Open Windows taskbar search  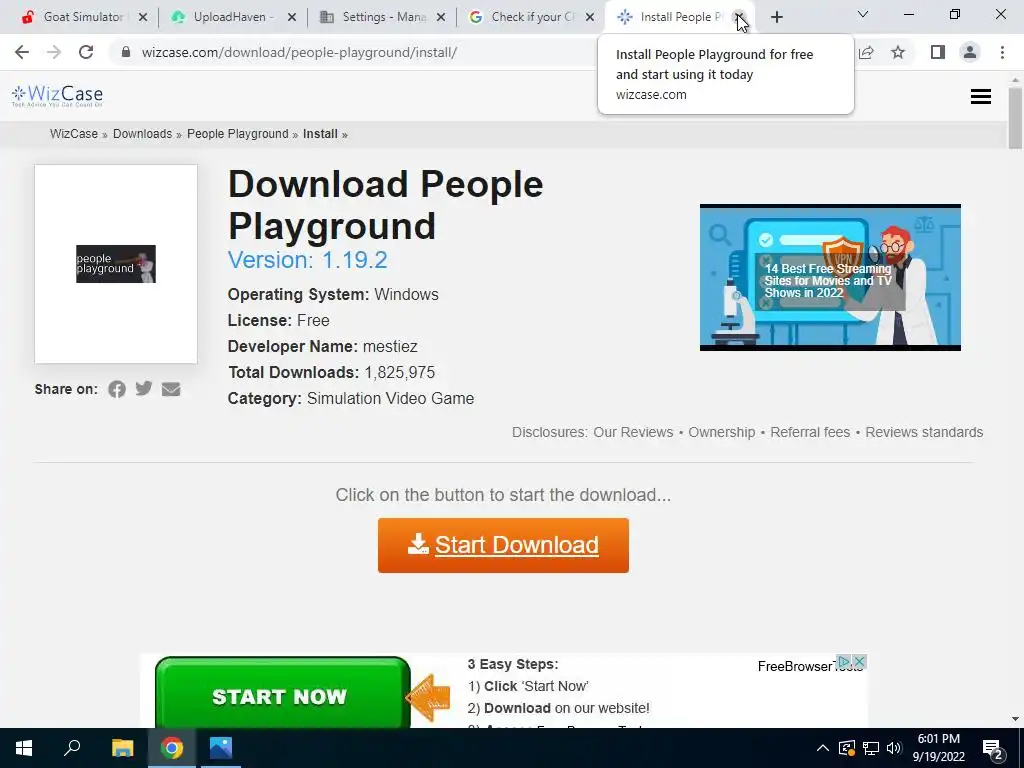(x=72, y=748)
